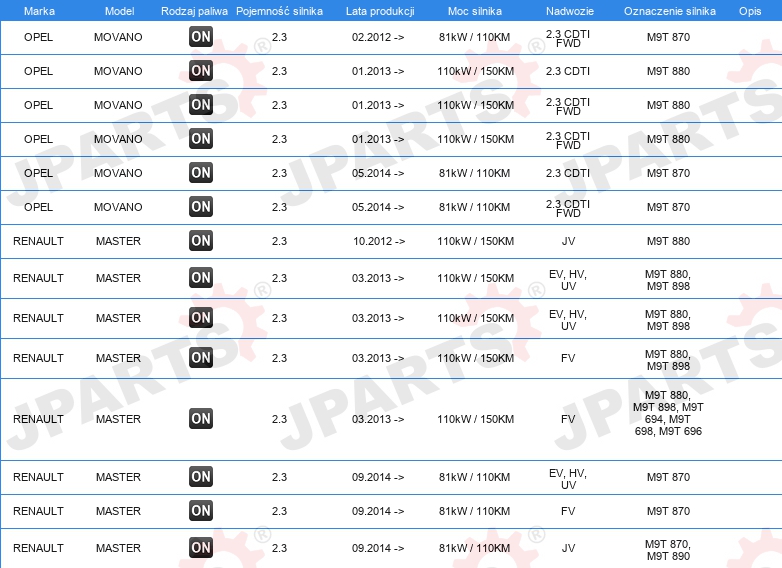Click the Oznaczenie silnika column header
Image resolution: width=782 pixels, height=568 pixels.
670,11
